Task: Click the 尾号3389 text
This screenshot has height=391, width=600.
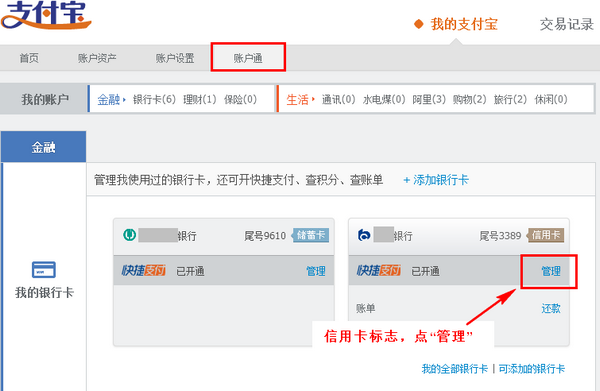Action: coord(500,236)
